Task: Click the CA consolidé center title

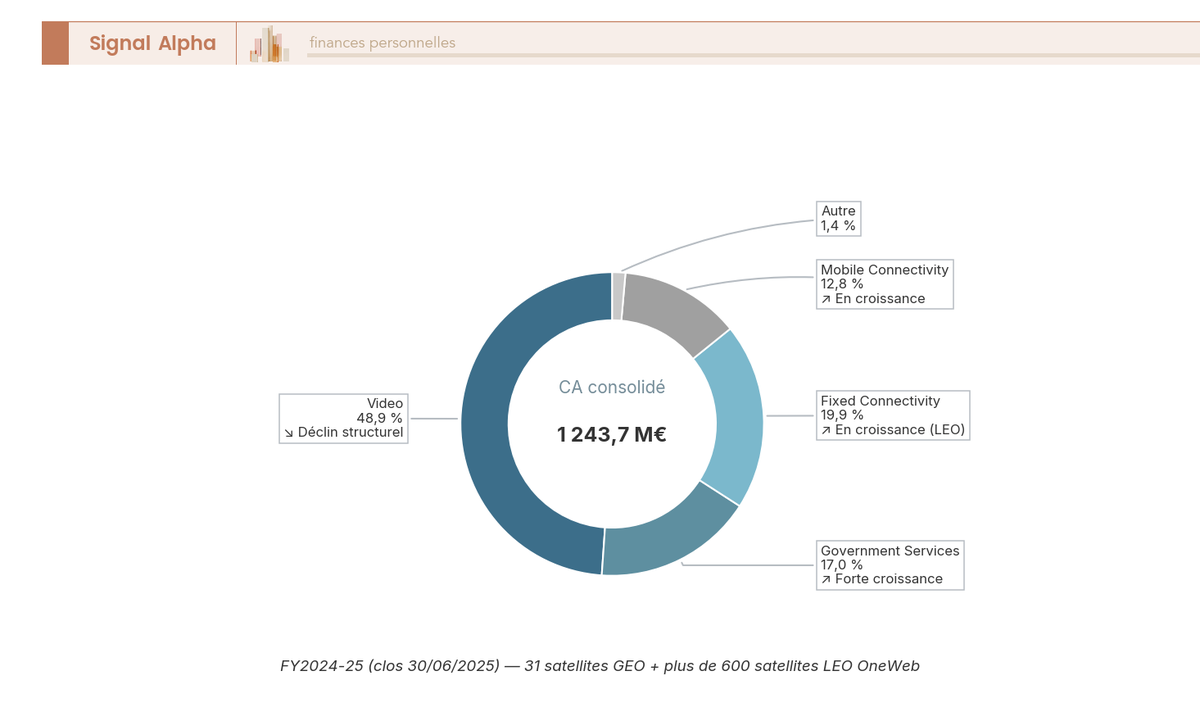Action: pyautogui.click(x=611, y=387)
